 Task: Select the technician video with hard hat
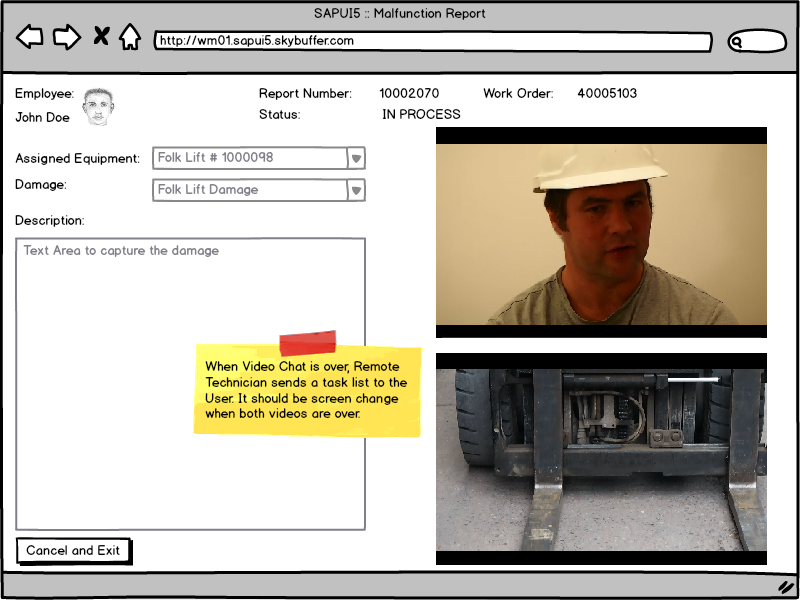pyautogui.click(x=601, y=232)
